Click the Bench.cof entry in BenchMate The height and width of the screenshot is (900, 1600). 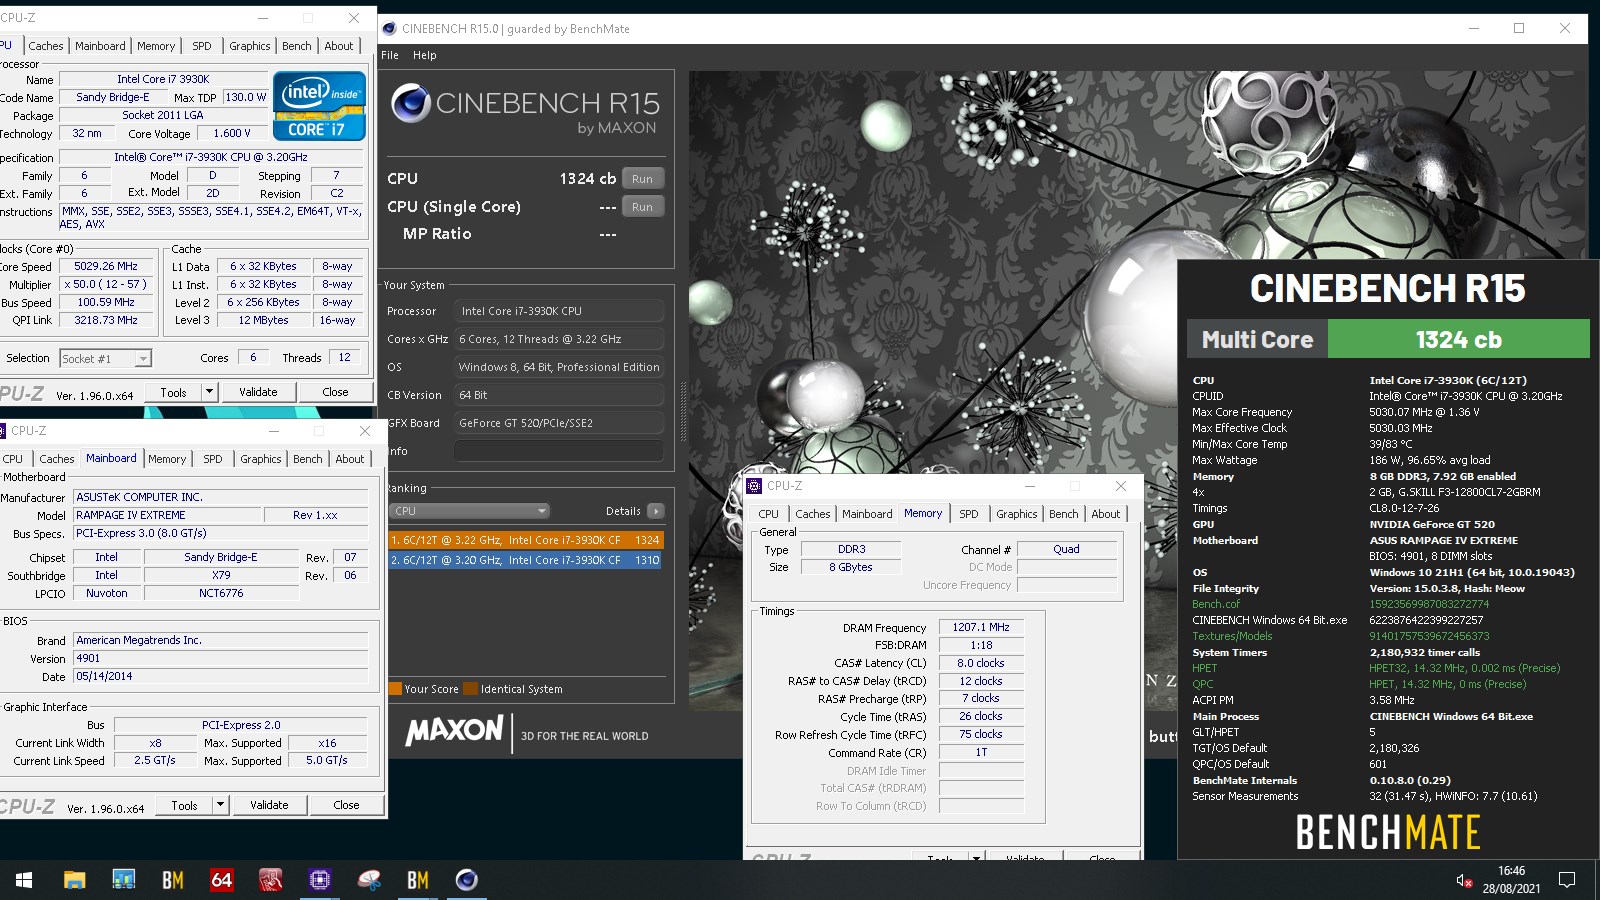[x=1215, y=604]
